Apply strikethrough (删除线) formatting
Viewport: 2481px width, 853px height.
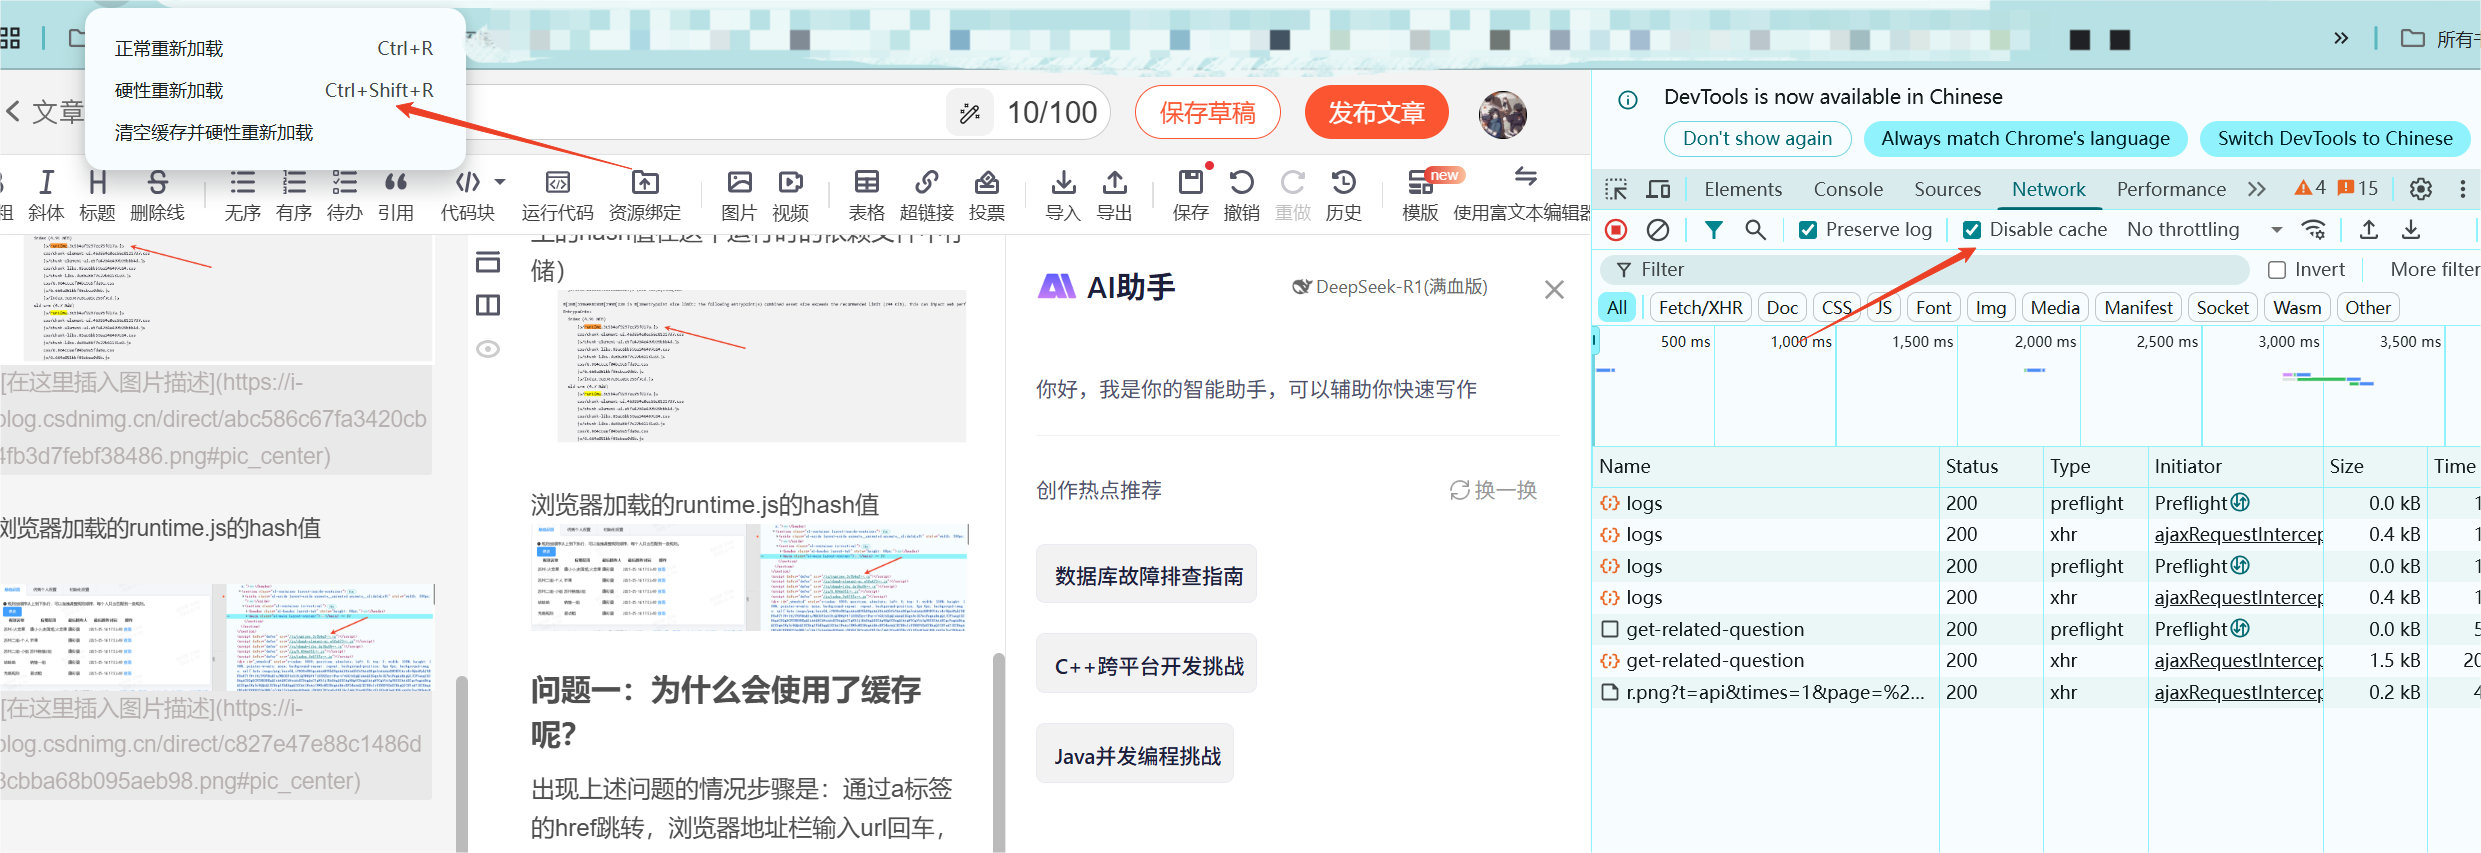(157, 195)
